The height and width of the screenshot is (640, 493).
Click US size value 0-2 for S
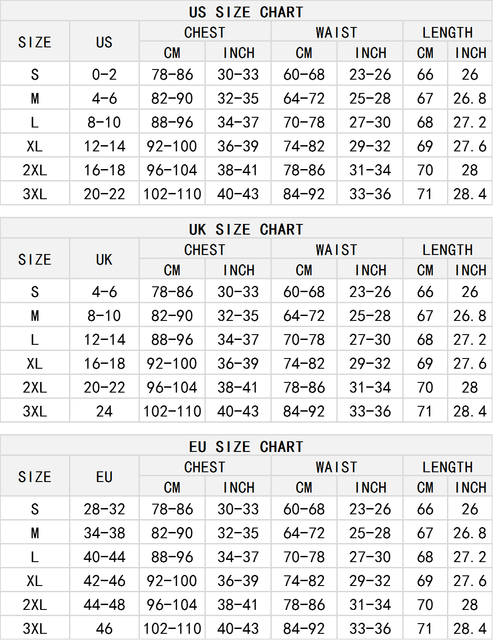pos(104,75)
